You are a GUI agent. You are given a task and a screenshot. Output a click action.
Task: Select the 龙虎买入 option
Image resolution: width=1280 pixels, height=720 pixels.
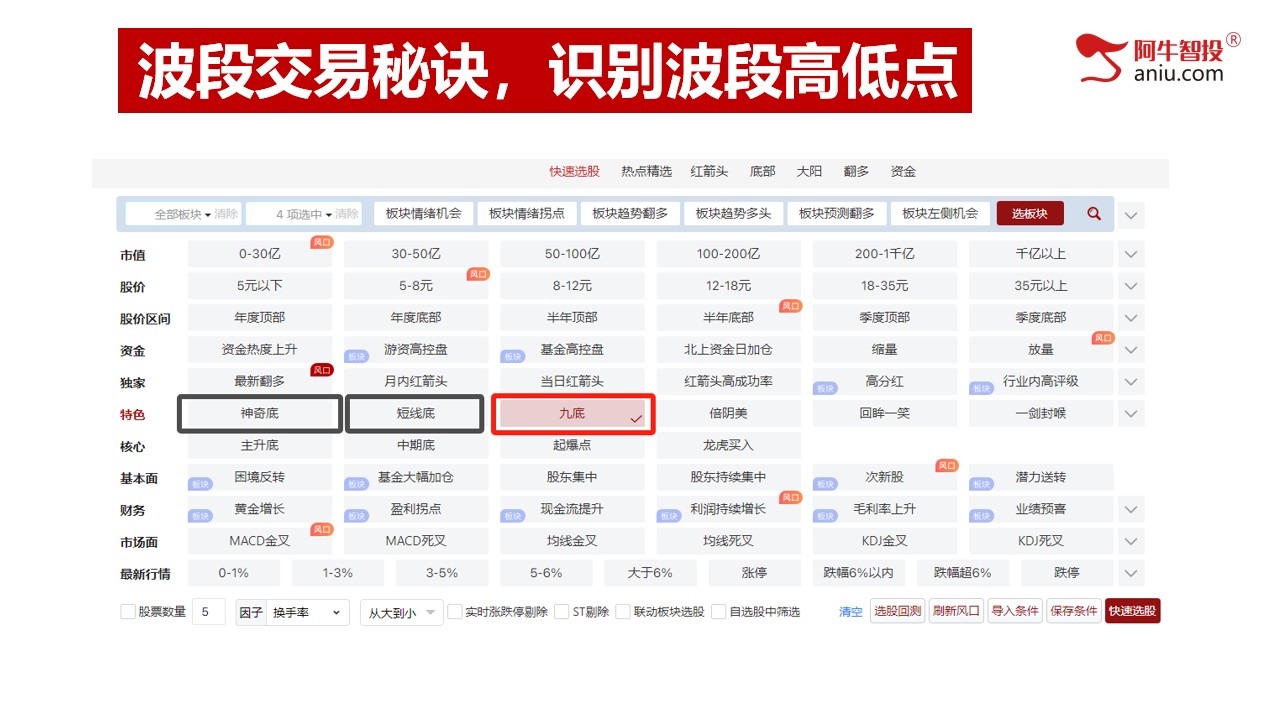coord(729,446)
